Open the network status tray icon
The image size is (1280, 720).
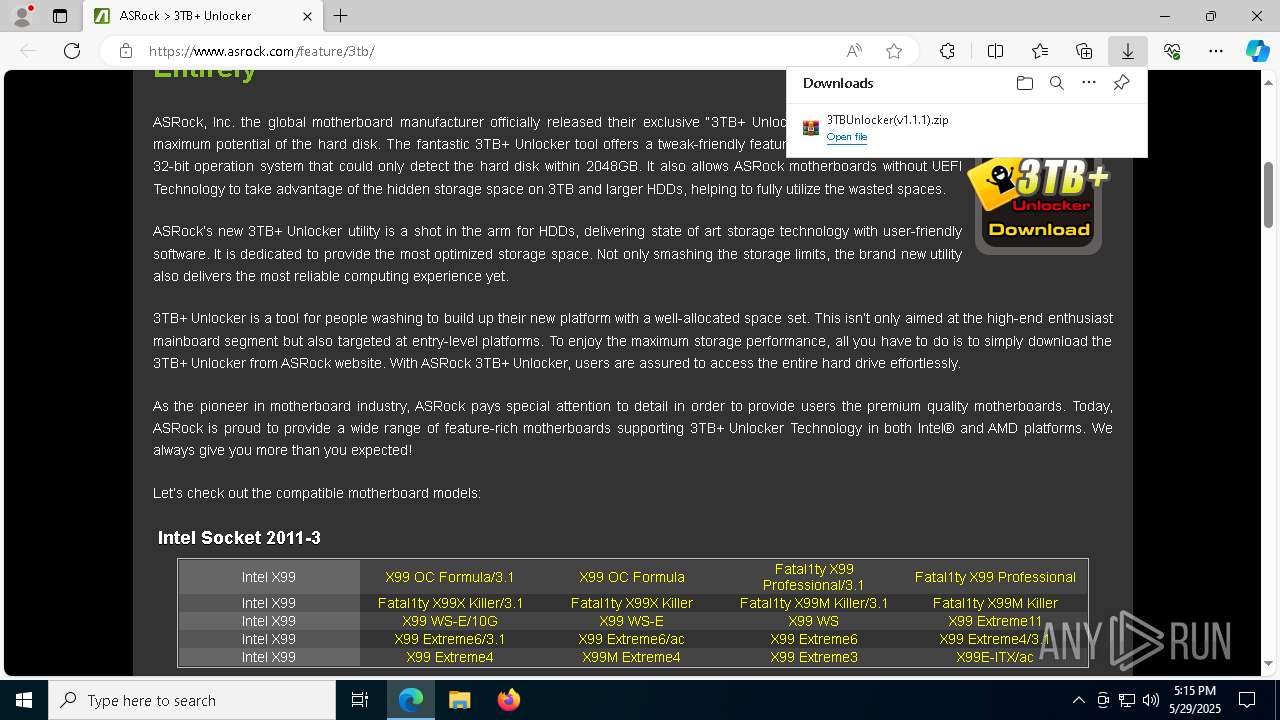(x=1127, y=700)
